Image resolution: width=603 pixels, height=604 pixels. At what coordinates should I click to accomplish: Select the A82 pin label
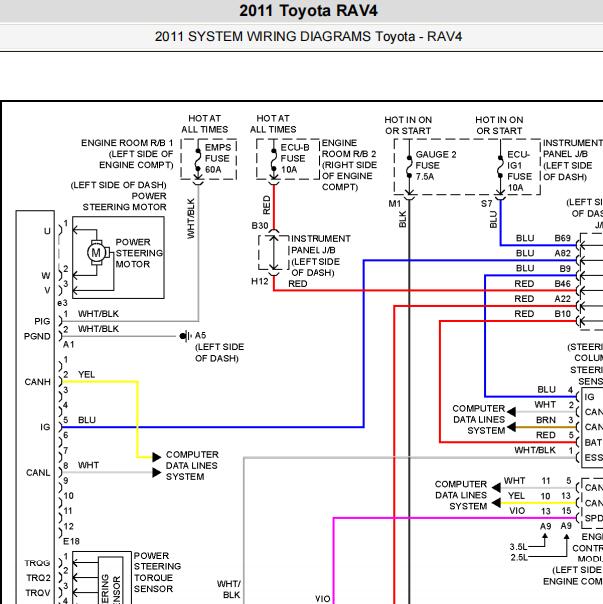click(562, 253)
